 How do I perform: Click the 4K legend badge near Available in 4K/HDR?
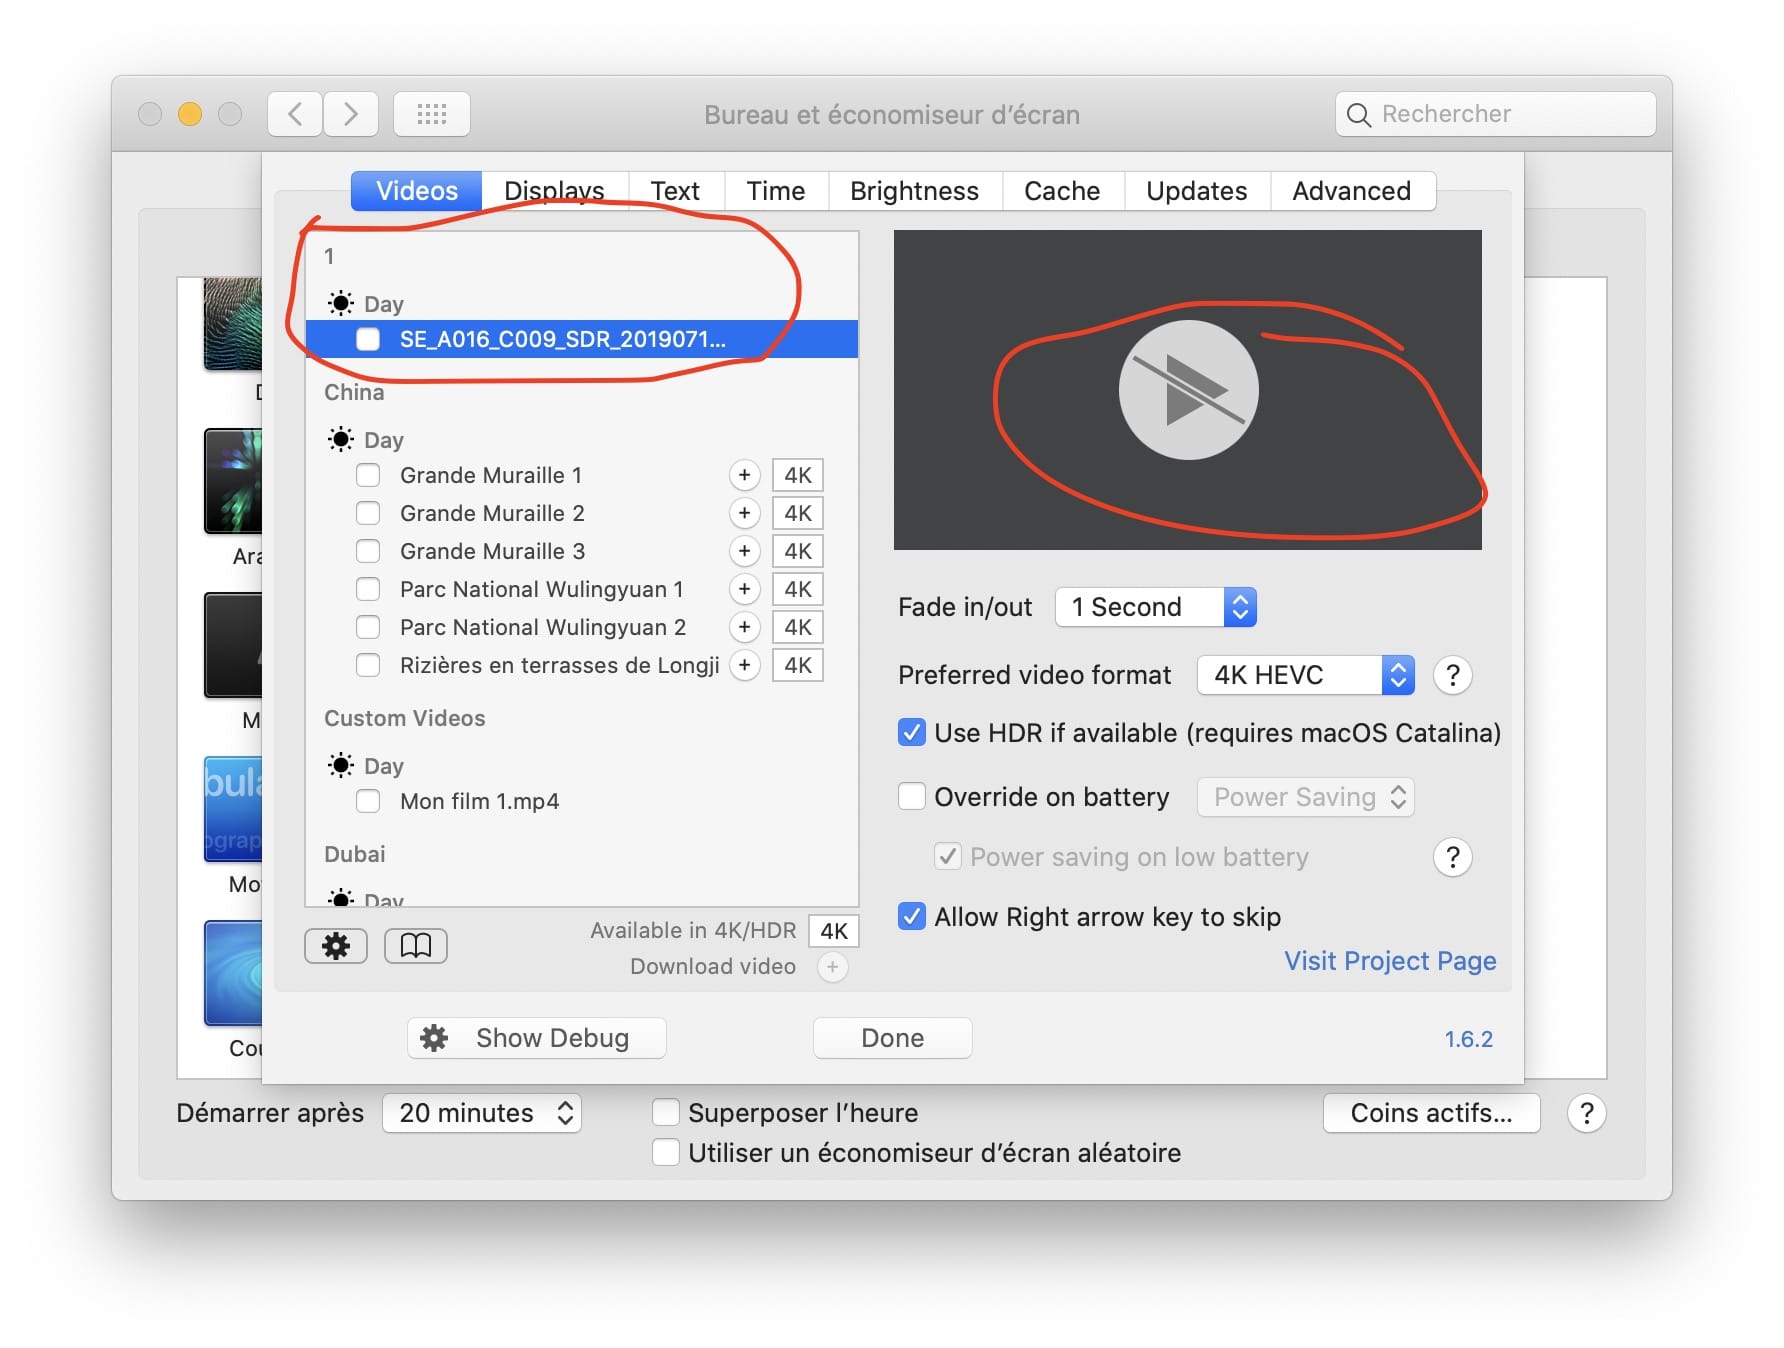(834, 931)
